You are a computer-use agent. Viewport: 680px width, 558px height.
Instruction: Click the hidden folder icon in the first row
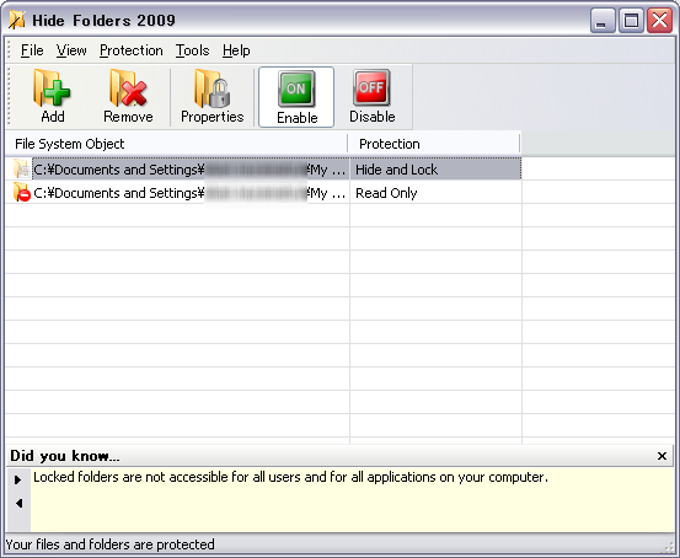pos(21,169)
